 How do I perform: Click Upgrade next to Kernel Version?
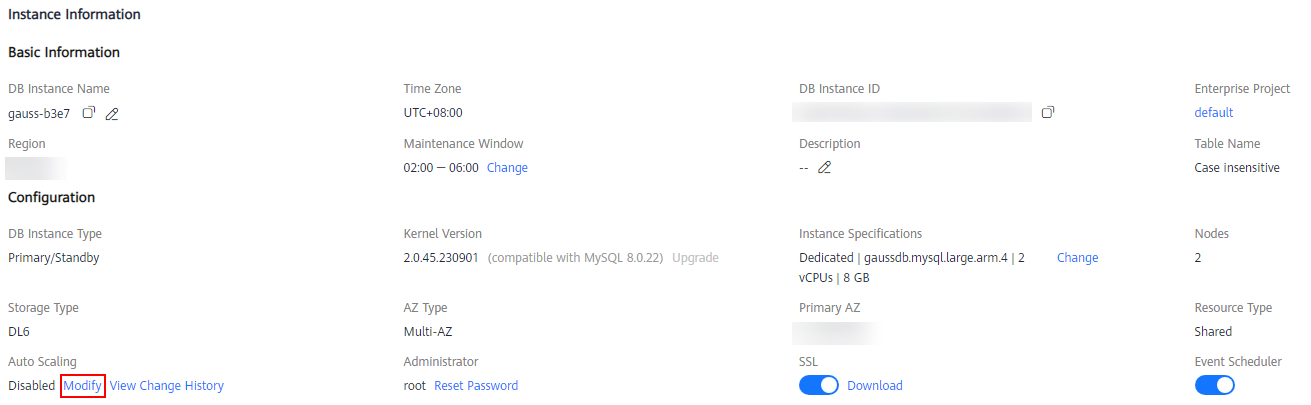[x=695, y=258]
